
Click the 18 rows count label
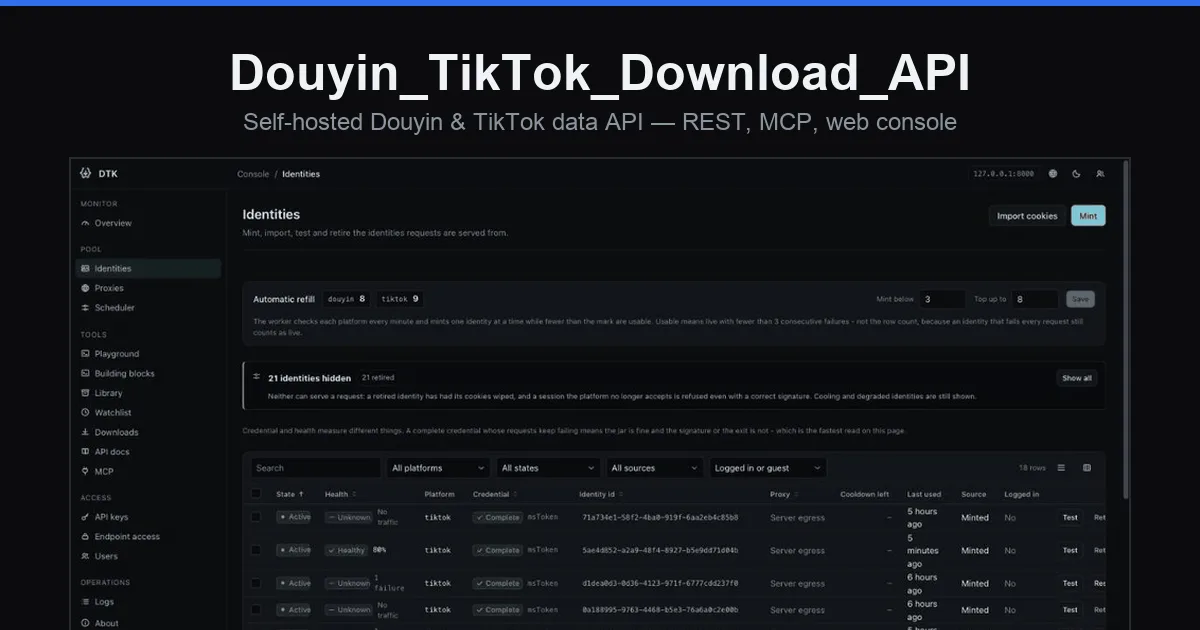tap(1032, 468)
